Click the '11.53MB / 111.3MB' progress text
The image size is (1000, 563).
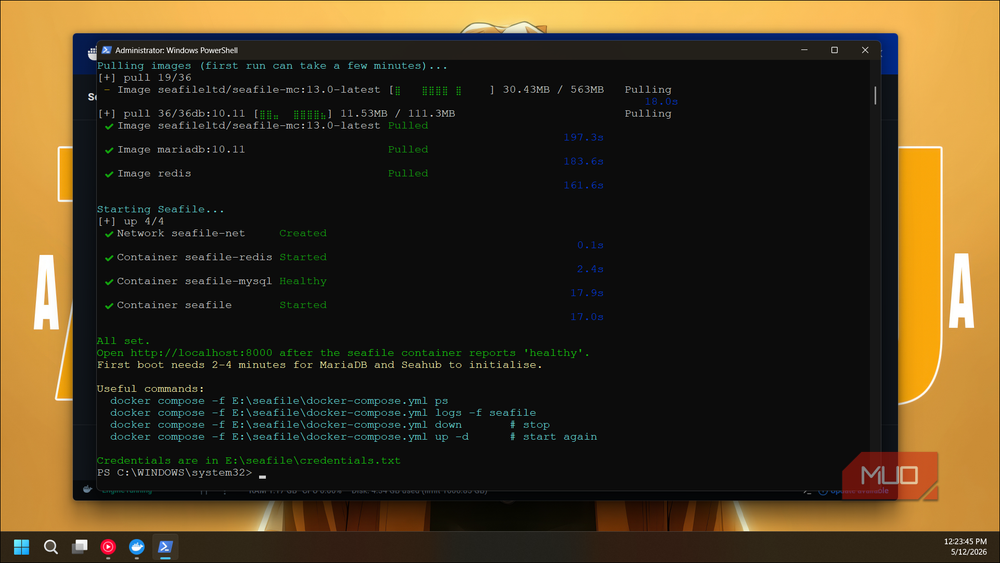397,113
